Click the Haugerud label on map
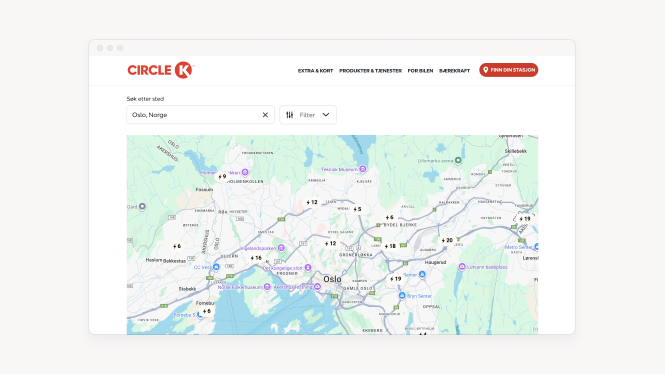This screenshot has height=374, width=665. pyautogui.click(x=435, y=262)
